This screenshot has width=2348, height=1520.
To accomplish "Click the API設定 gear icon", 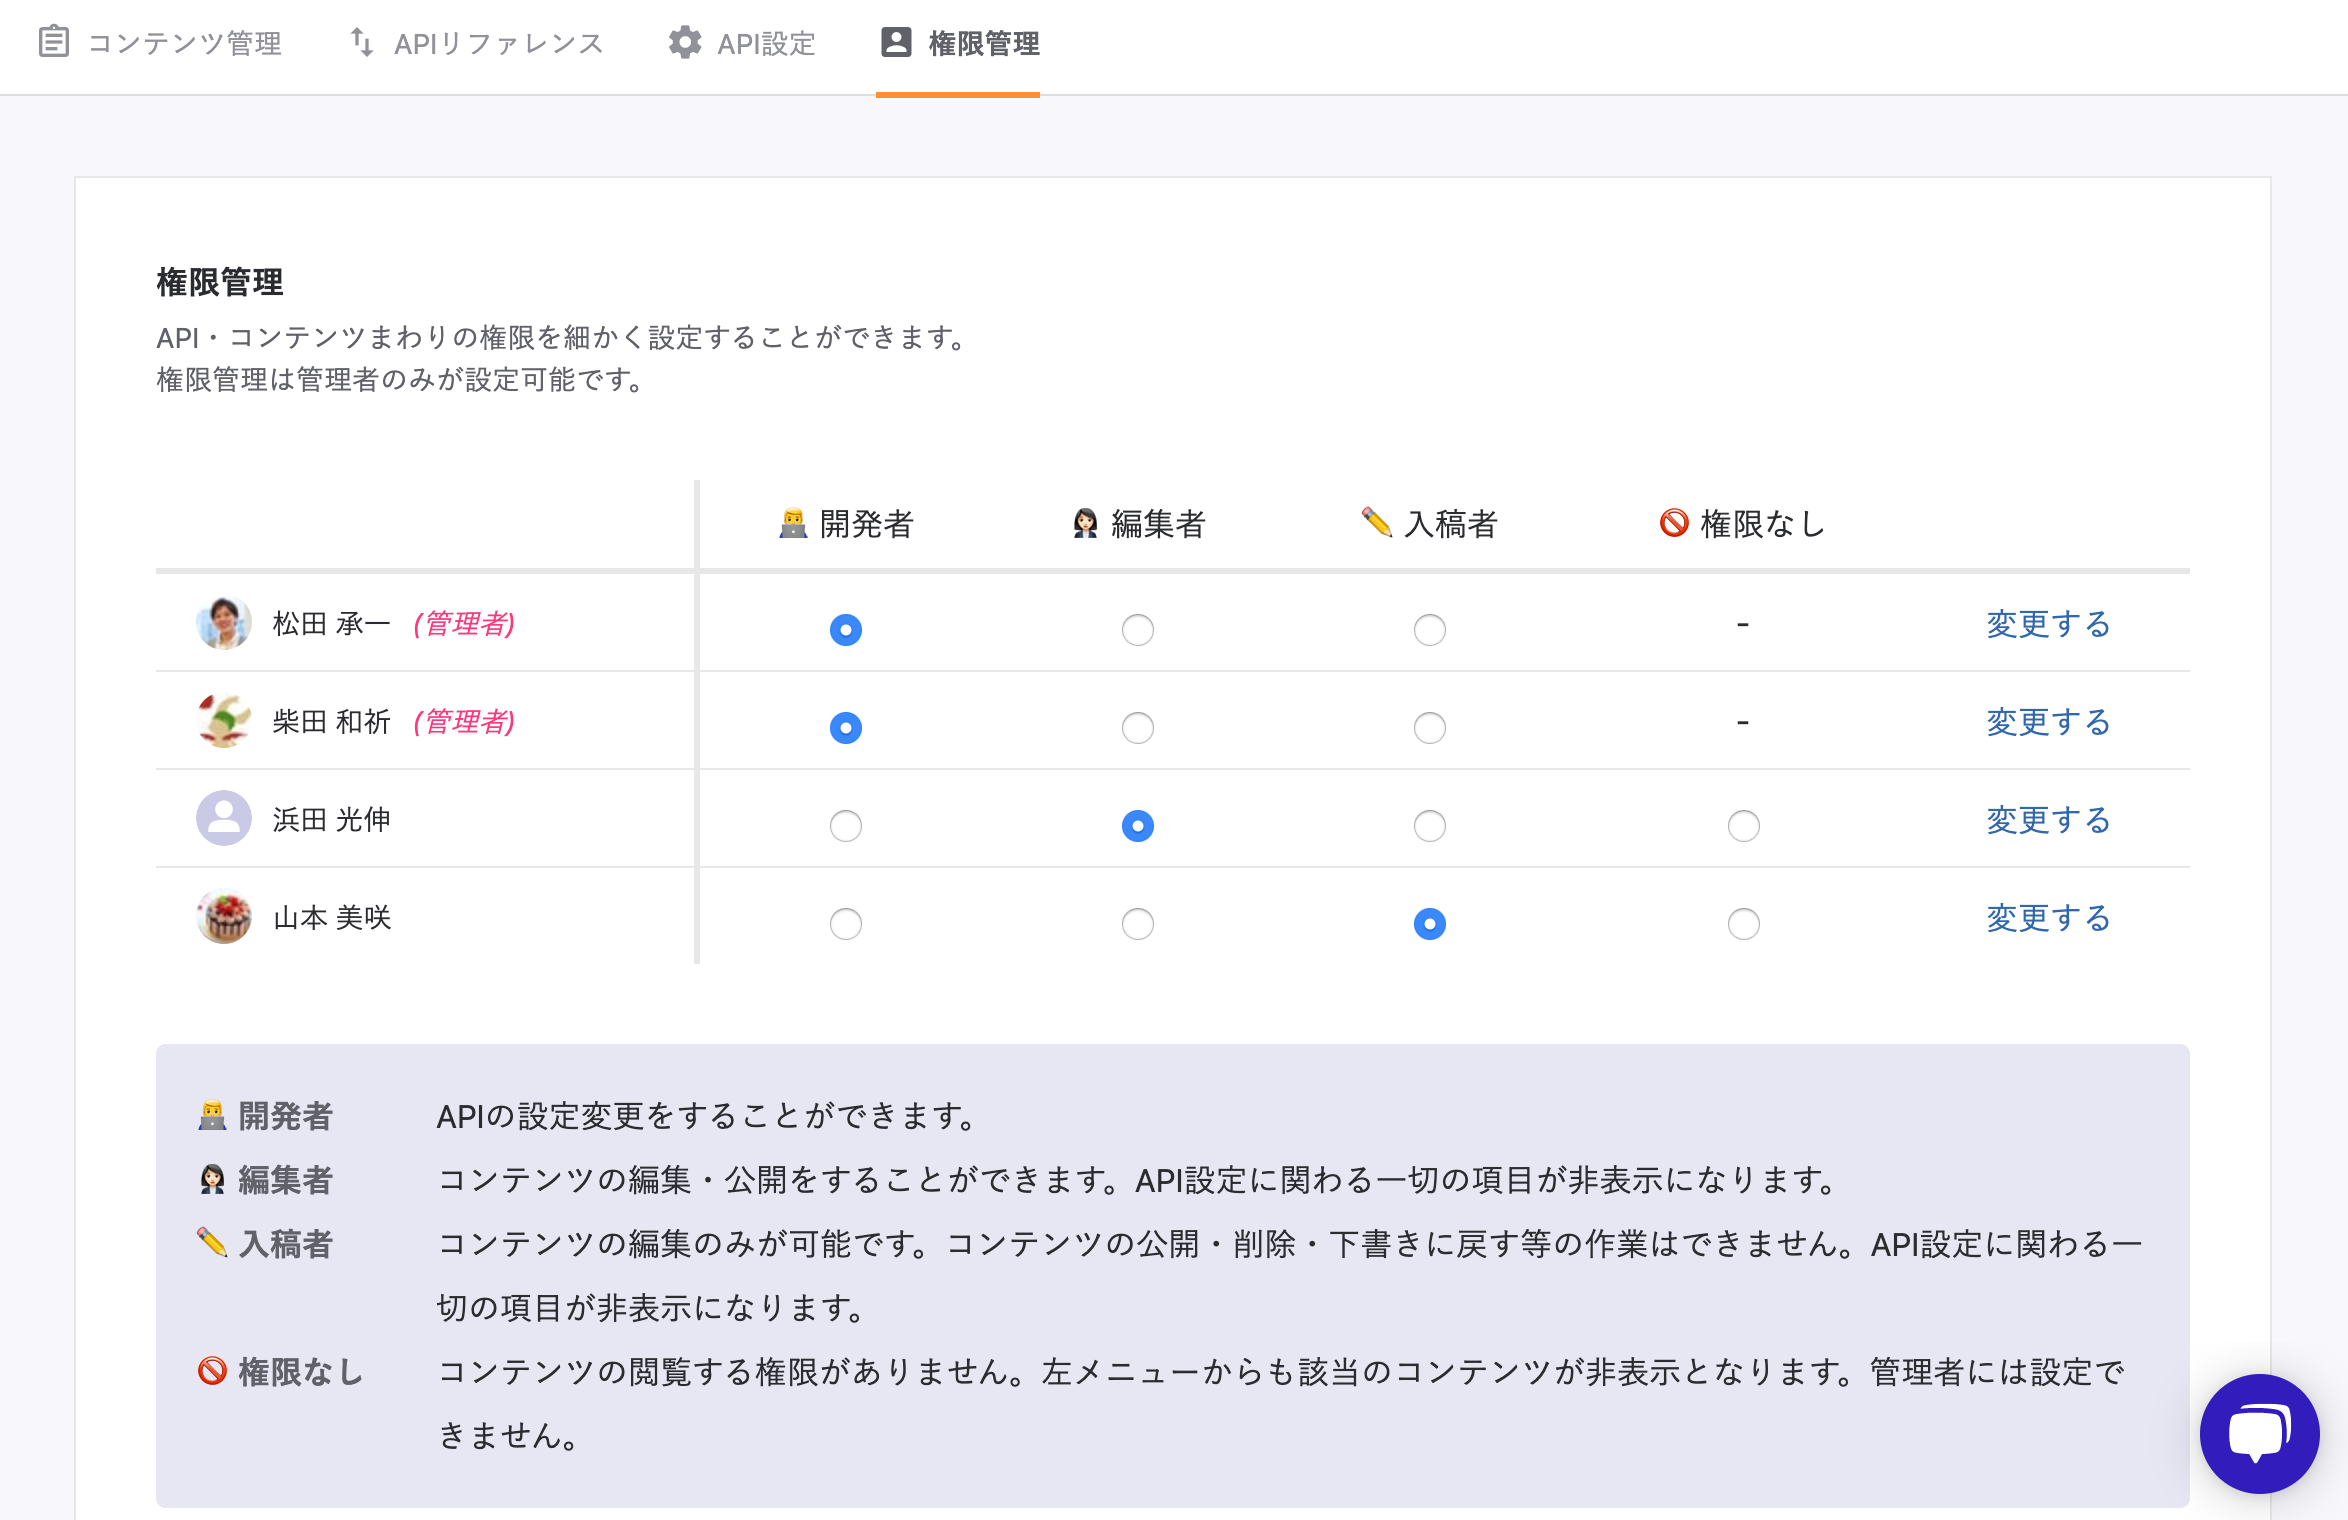I will click(x=685, y=42).
